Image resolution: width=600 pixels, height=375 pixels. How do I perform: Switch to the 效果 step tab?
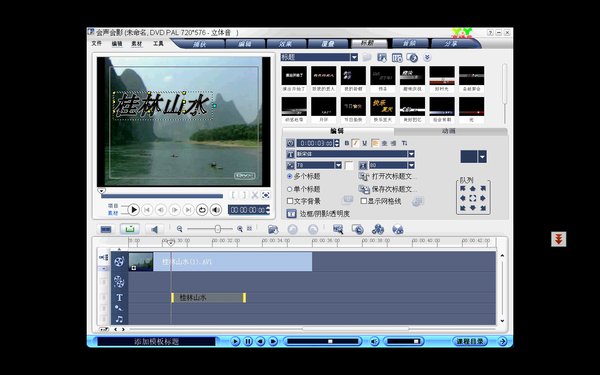[x=285, y=44]
